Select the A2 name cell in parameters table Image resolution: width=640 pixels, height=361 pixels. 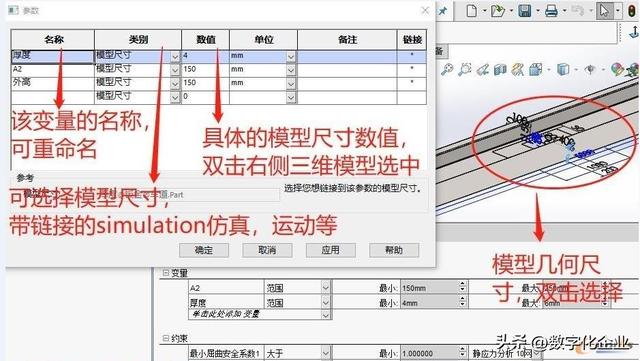tap(53, 70)
